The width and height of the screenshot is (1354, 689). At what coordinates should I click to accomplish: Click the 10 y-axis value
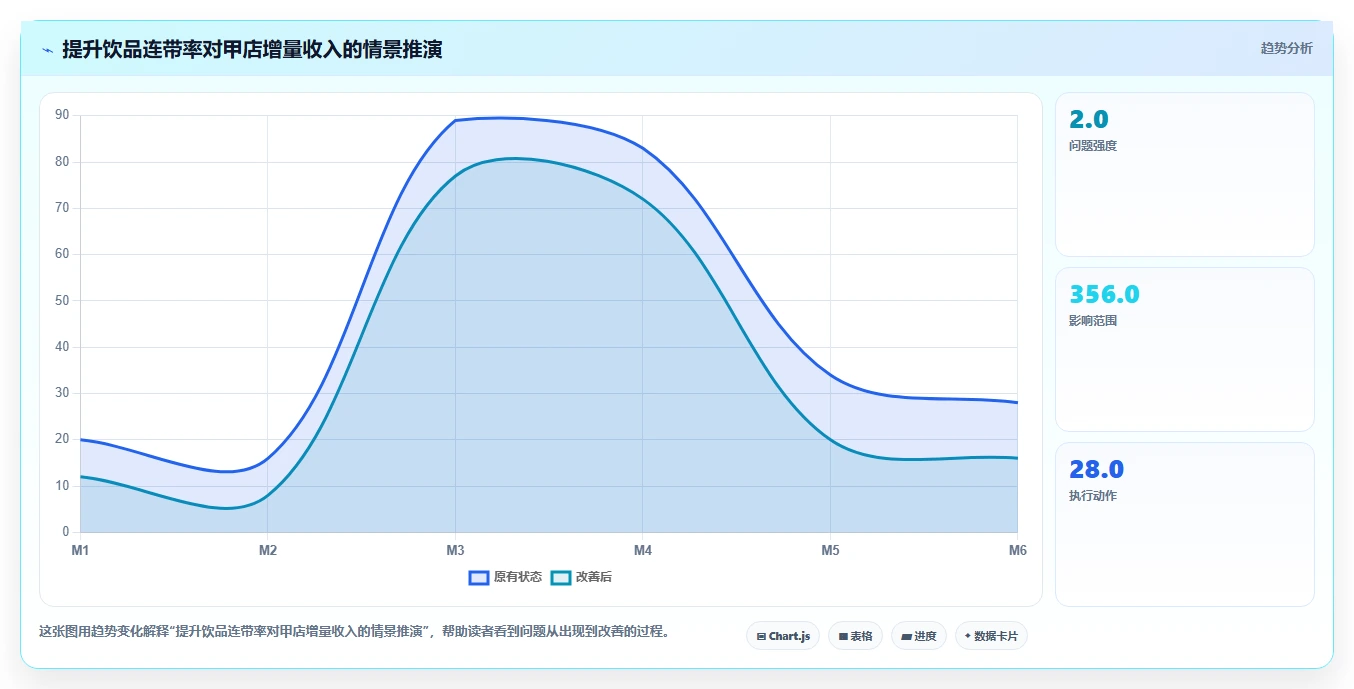pos(62,486)
